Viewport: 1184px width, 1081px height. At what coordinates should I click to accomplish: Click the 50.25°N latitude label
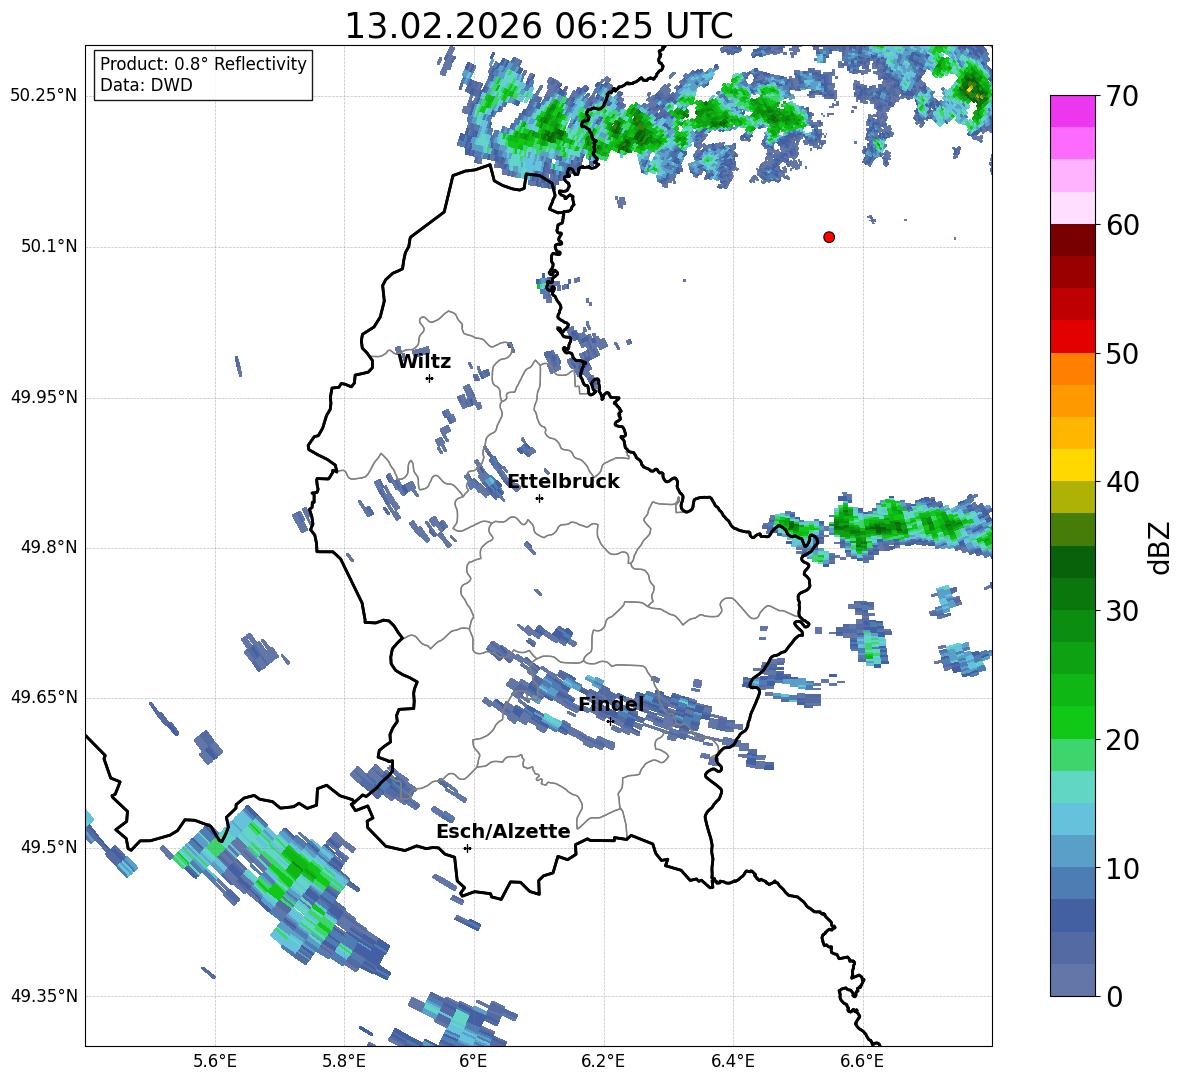pyautogui.click(x=44, y=96)
